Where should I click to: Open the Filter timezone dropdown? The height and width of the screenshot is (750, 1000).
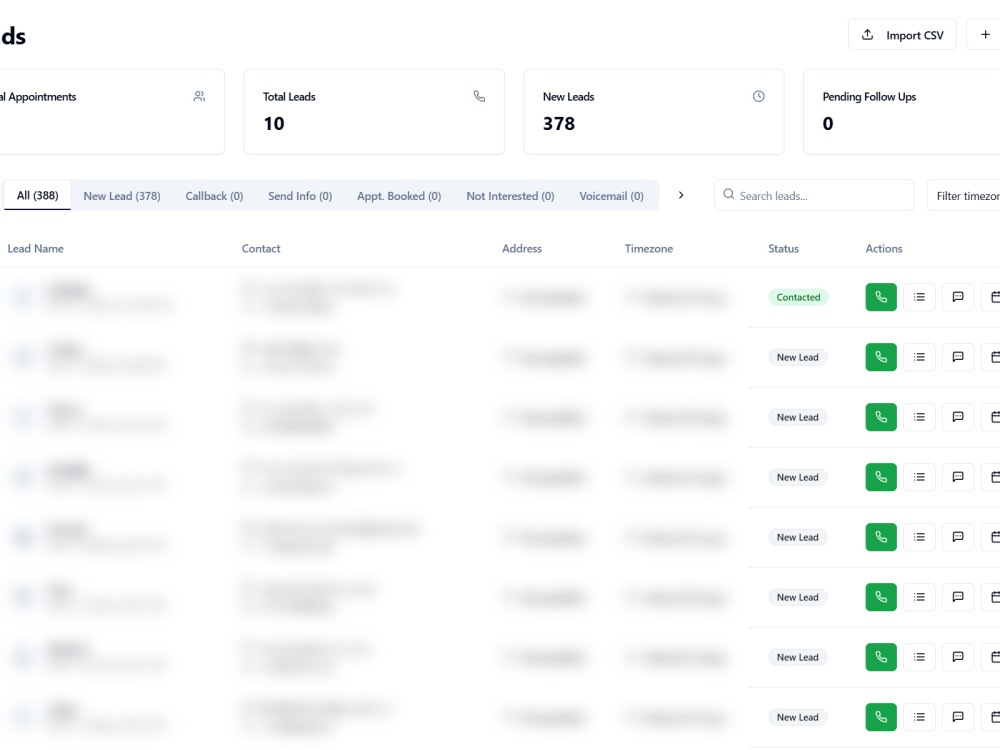click(964, 195)
